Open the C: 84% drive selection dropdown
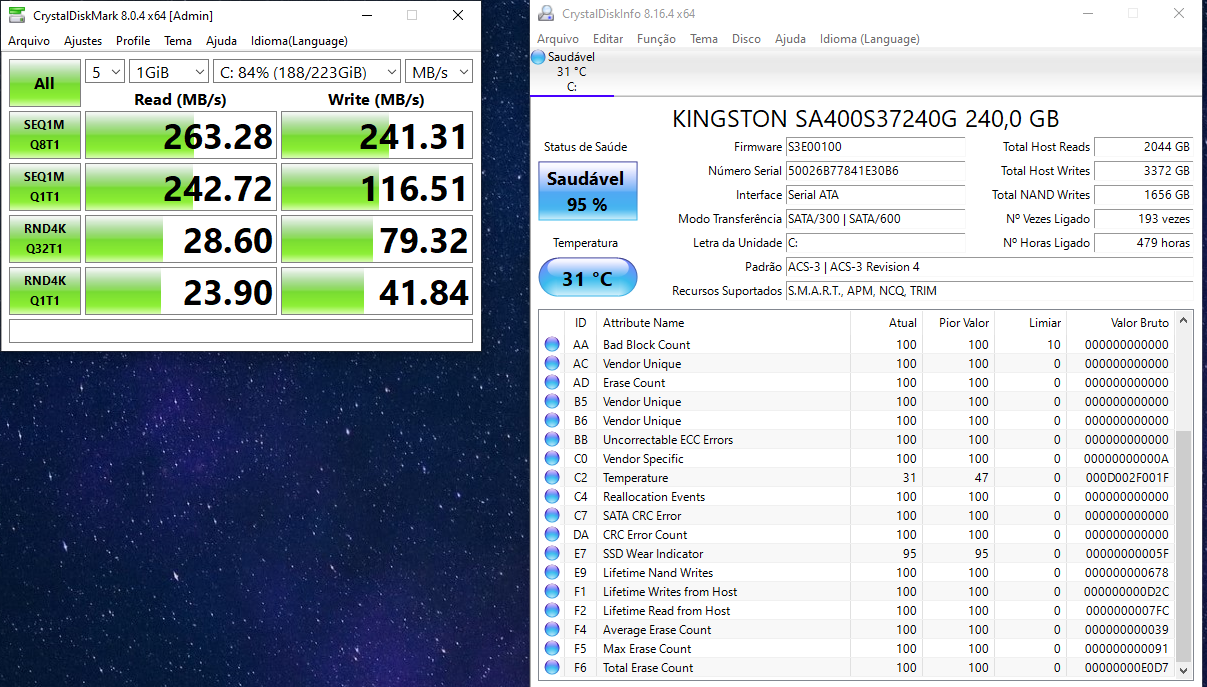Screen dimensions: 1207x687 (307, 72)
